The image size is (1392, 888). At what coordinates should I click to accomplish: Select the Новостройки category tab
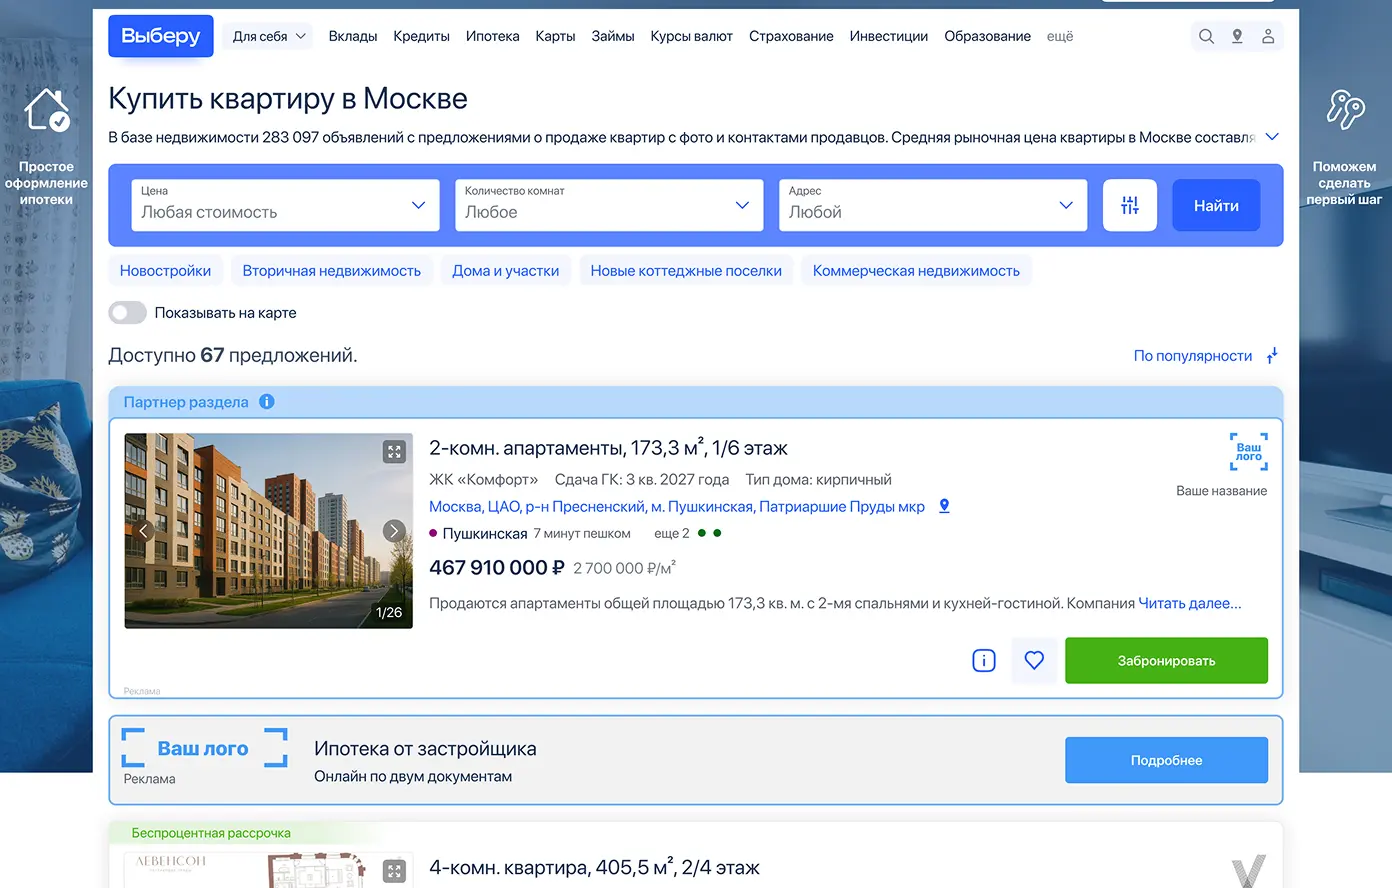[x=165, y=271]
